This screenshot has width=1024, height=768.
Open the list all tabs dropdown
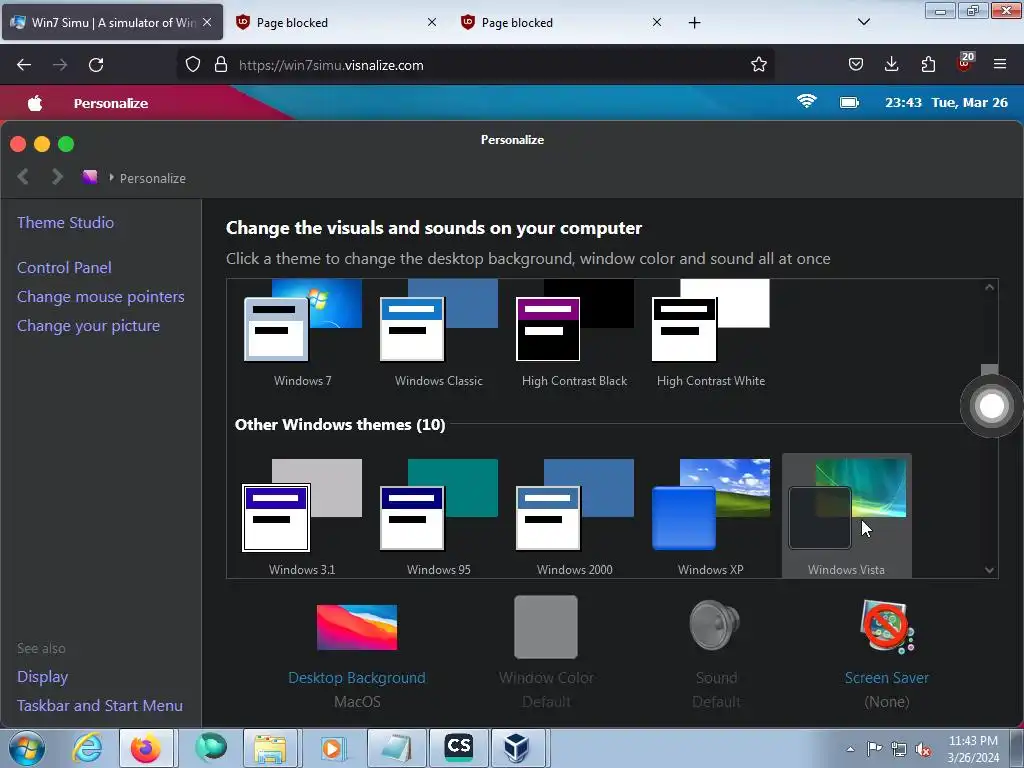tap(863, 22)
